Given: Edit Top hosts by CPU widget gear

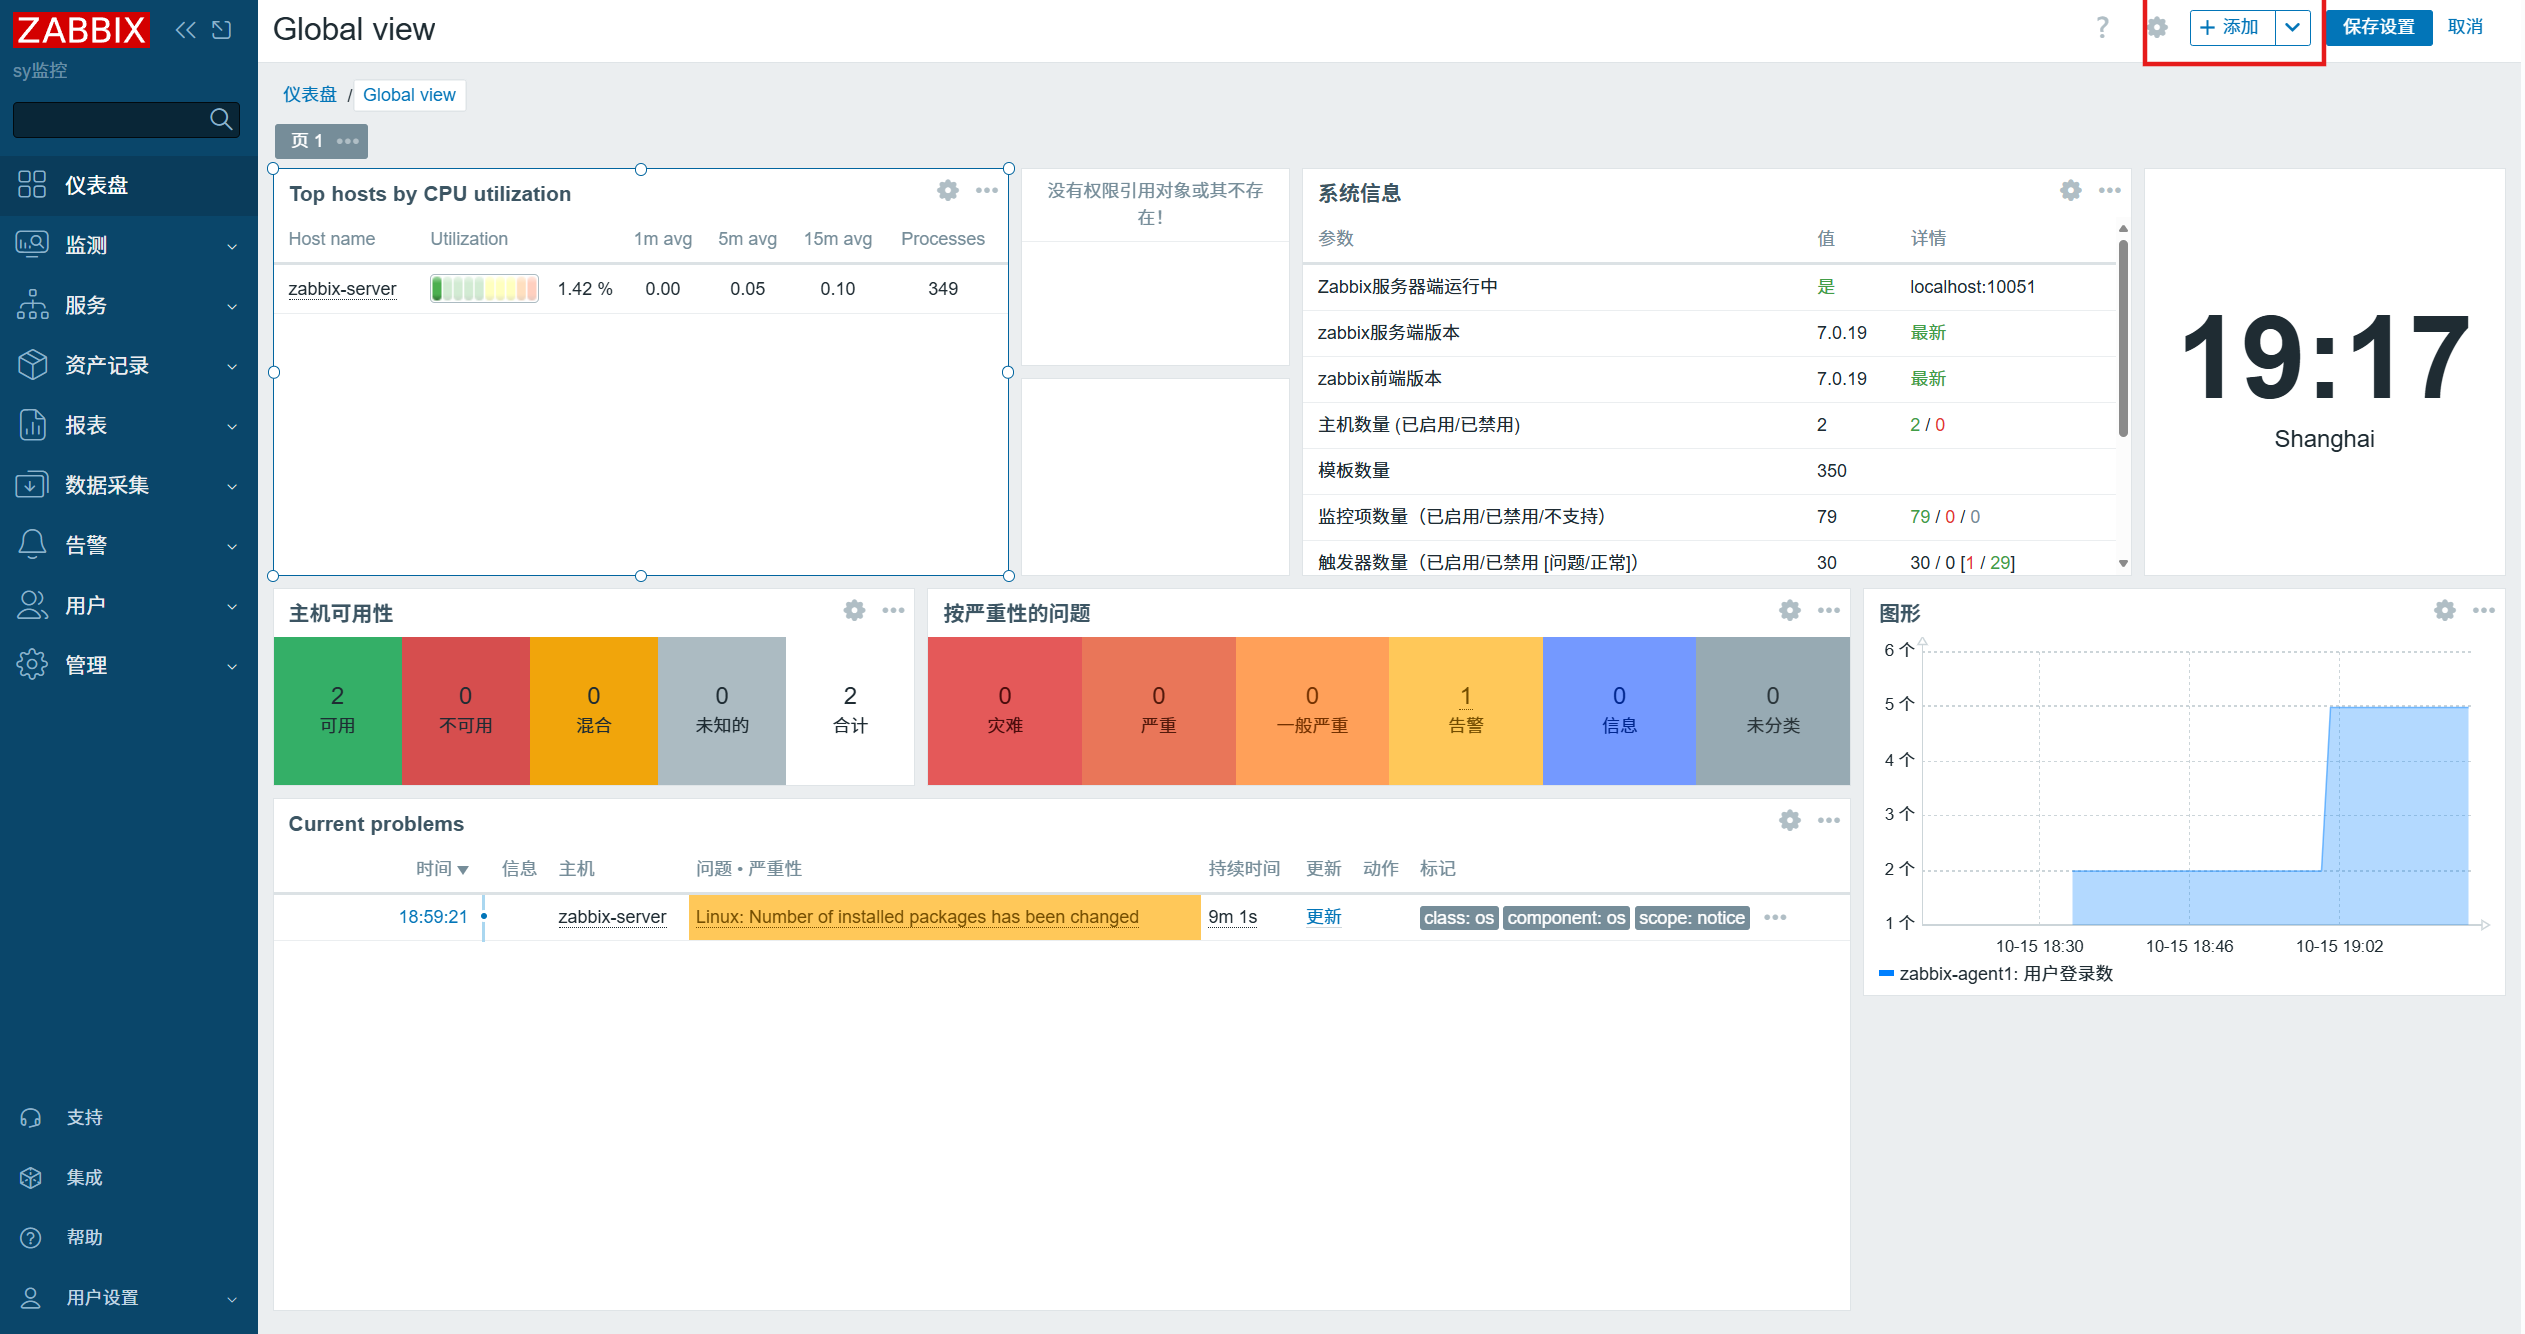Looking at the screenshot, I should pos(947,190).
